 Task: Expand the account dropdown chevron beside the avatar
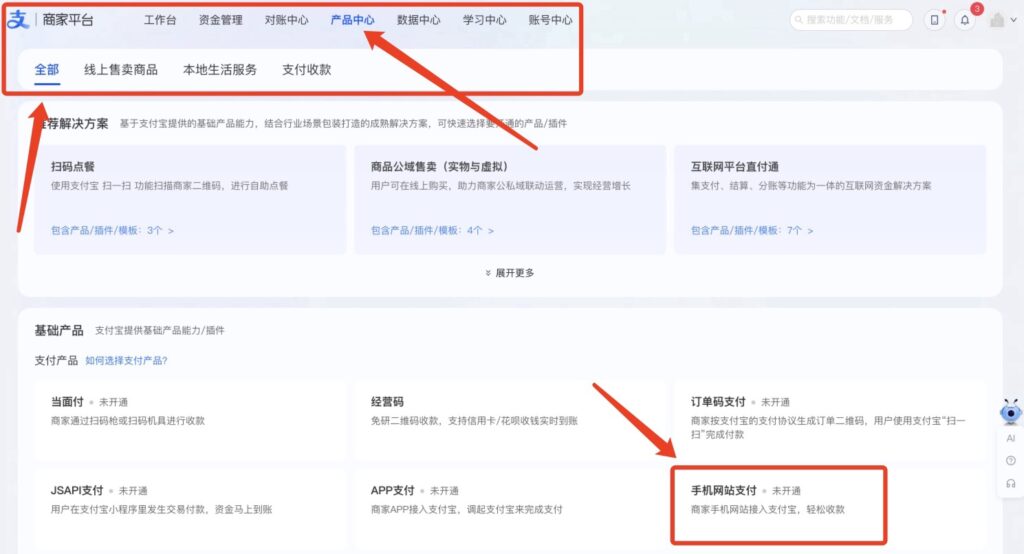pos(1014,20)
